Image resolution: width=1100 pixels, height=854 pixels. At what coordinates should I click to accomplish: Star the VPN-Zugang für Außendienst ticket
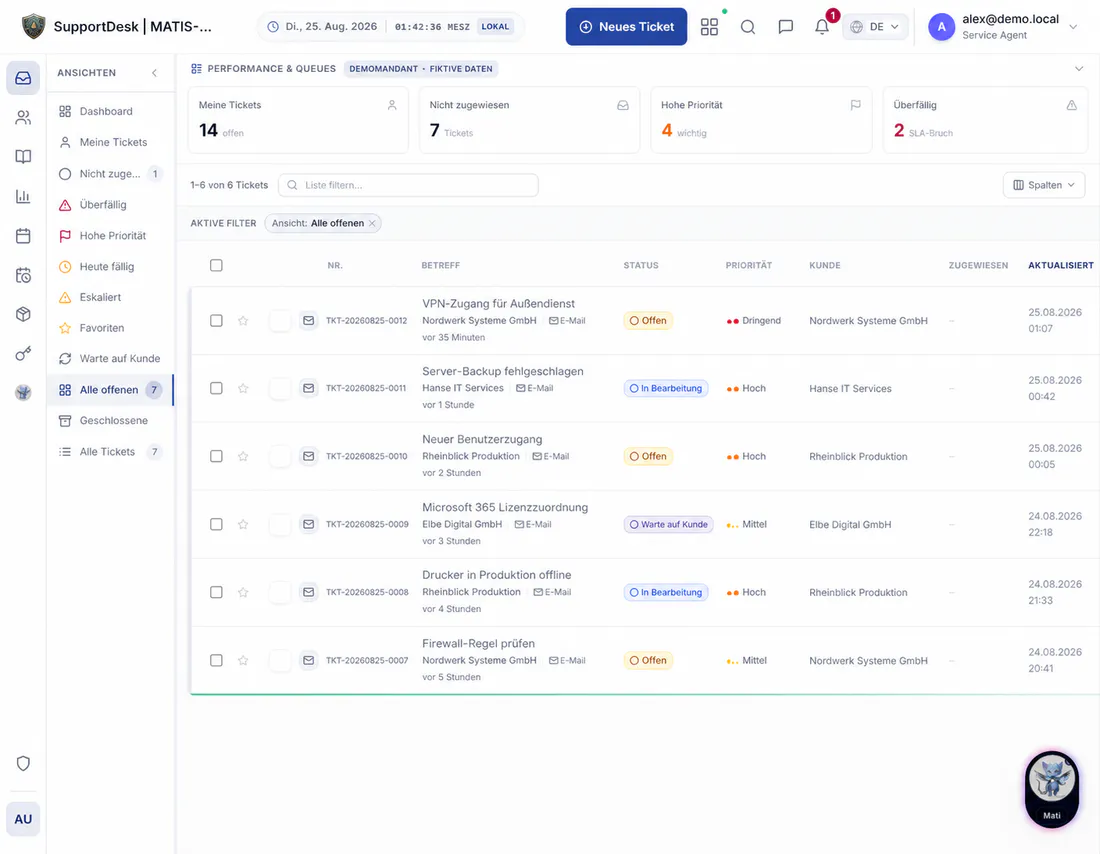[243, 321]
